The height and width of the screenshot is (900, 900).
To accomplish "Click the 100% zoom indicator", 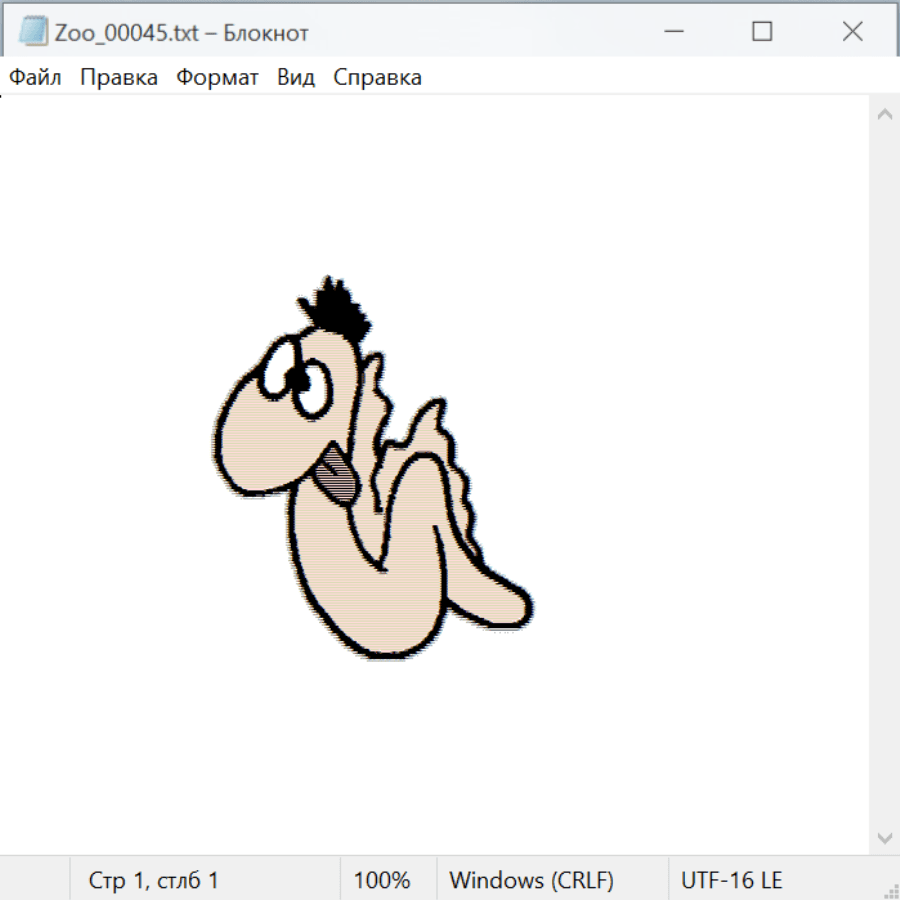I will [x=382, y=881].
